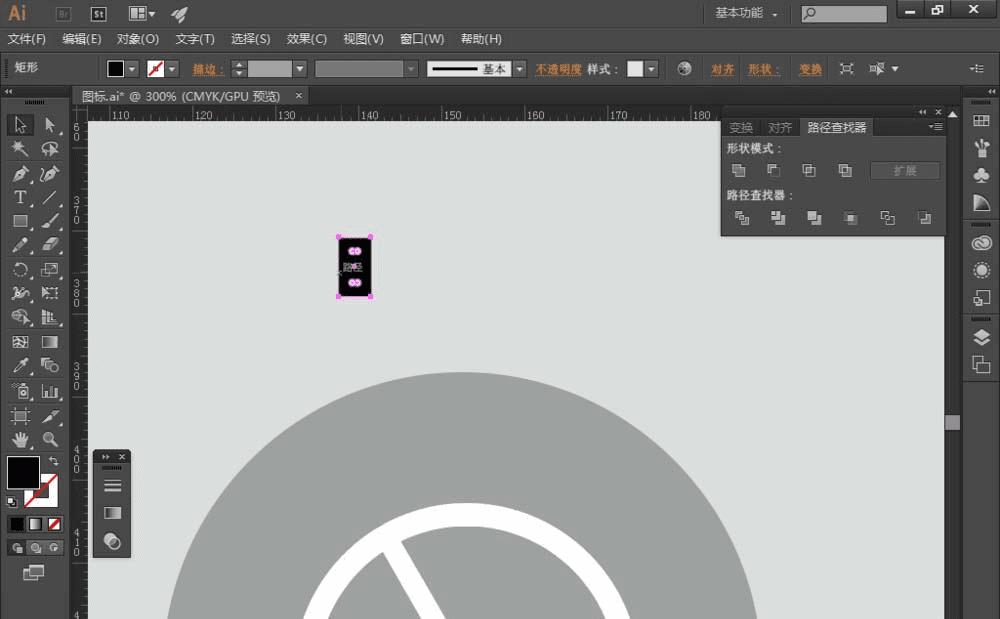Click Outline pathfinder icon

coord(887,218)
